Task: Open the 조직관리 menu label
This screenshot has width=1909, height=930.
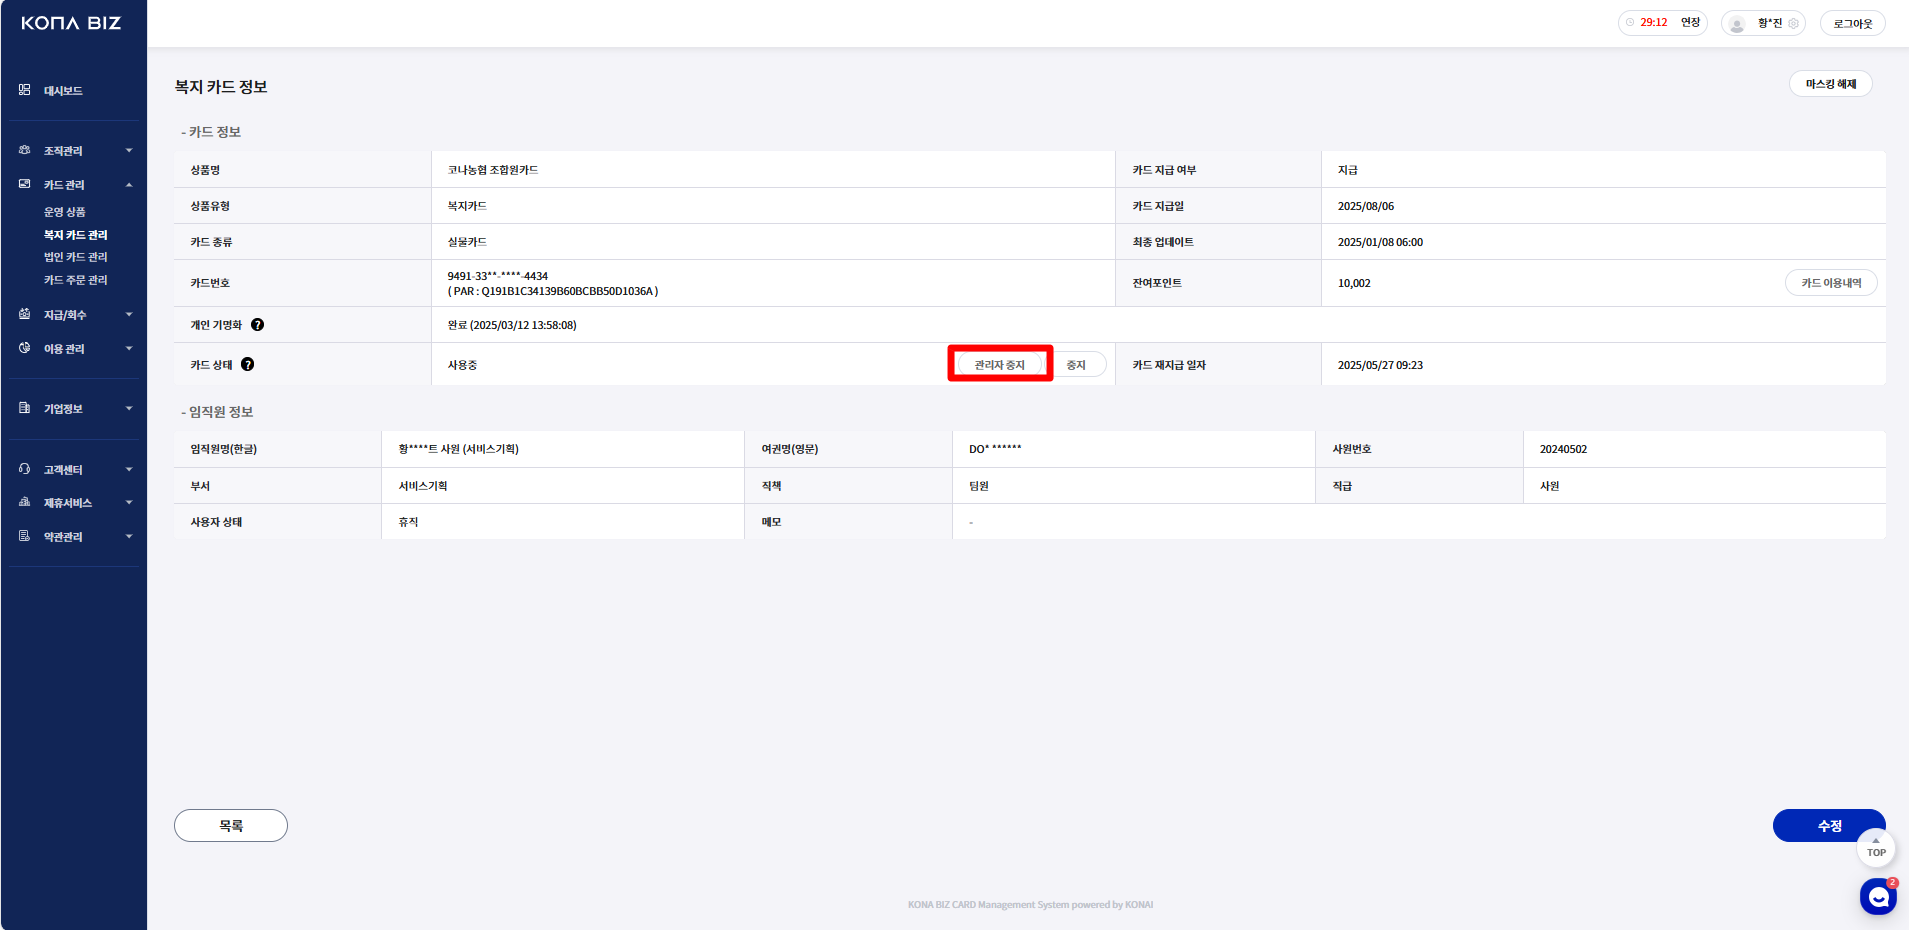Action: click(x=63, y=151)
